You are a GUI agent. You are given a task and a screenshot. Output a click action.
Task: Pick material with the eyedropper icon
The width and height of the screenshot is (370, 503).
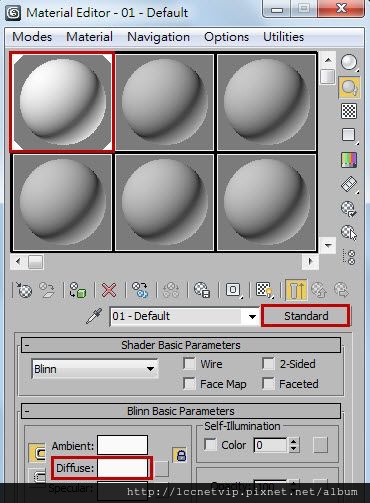click(94, 316)
